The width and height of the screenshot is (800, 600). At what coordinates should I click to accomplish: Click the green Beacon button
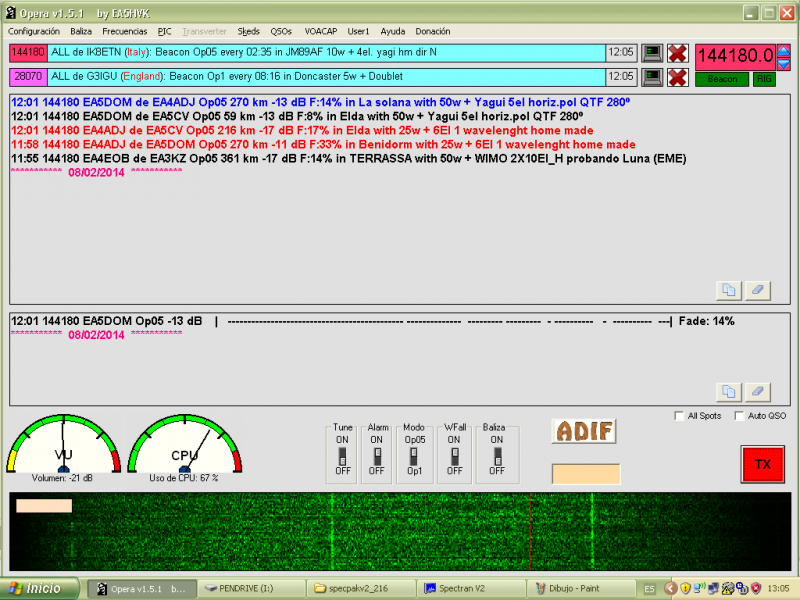(722, 79)
